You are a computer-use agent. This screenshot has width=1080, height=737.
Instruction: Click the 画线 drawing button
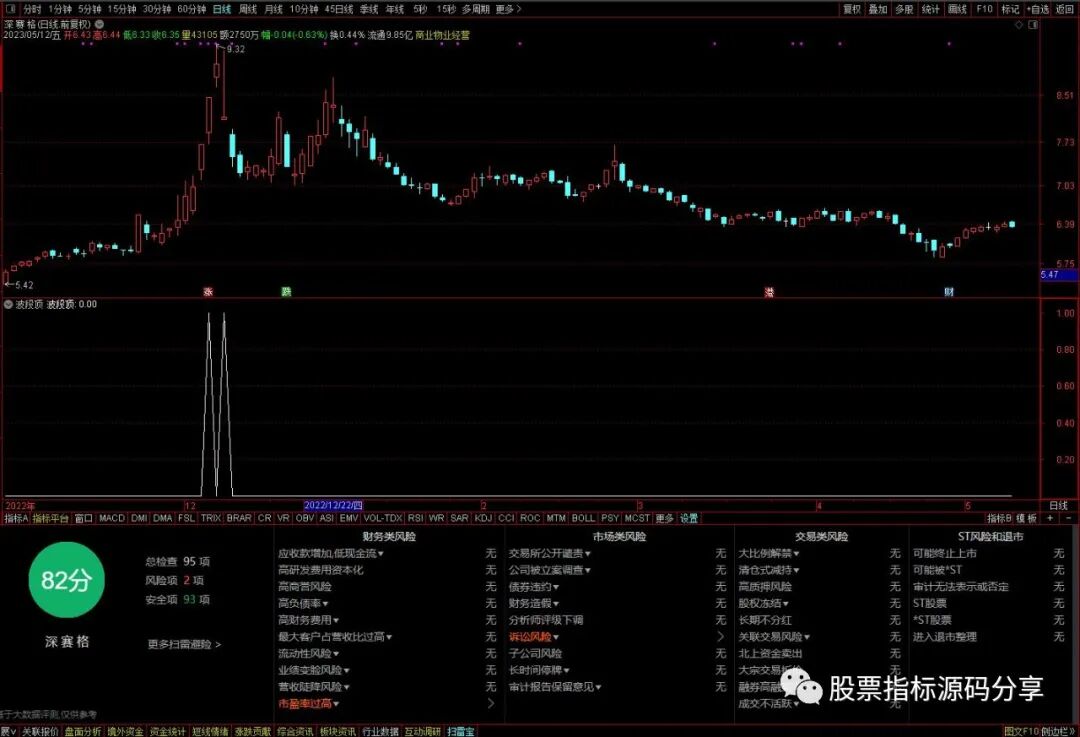tap(957, 9)
